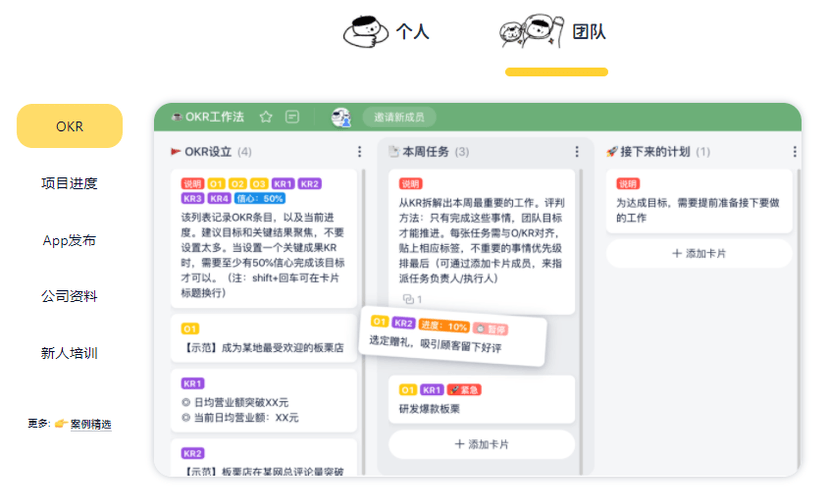The height and width of the screenshot is (503, 828).
Task: Open the 选定赠礼 card
Action: [x=453, y=338]
